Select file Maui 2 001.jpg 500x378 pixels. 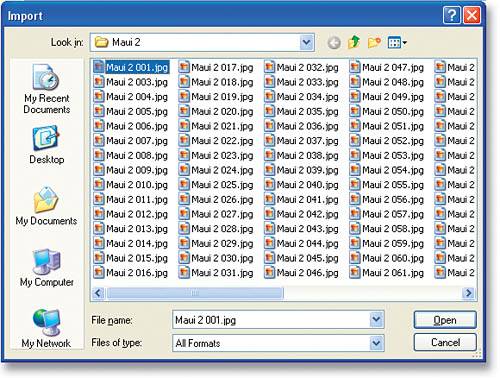click(131, 68)
